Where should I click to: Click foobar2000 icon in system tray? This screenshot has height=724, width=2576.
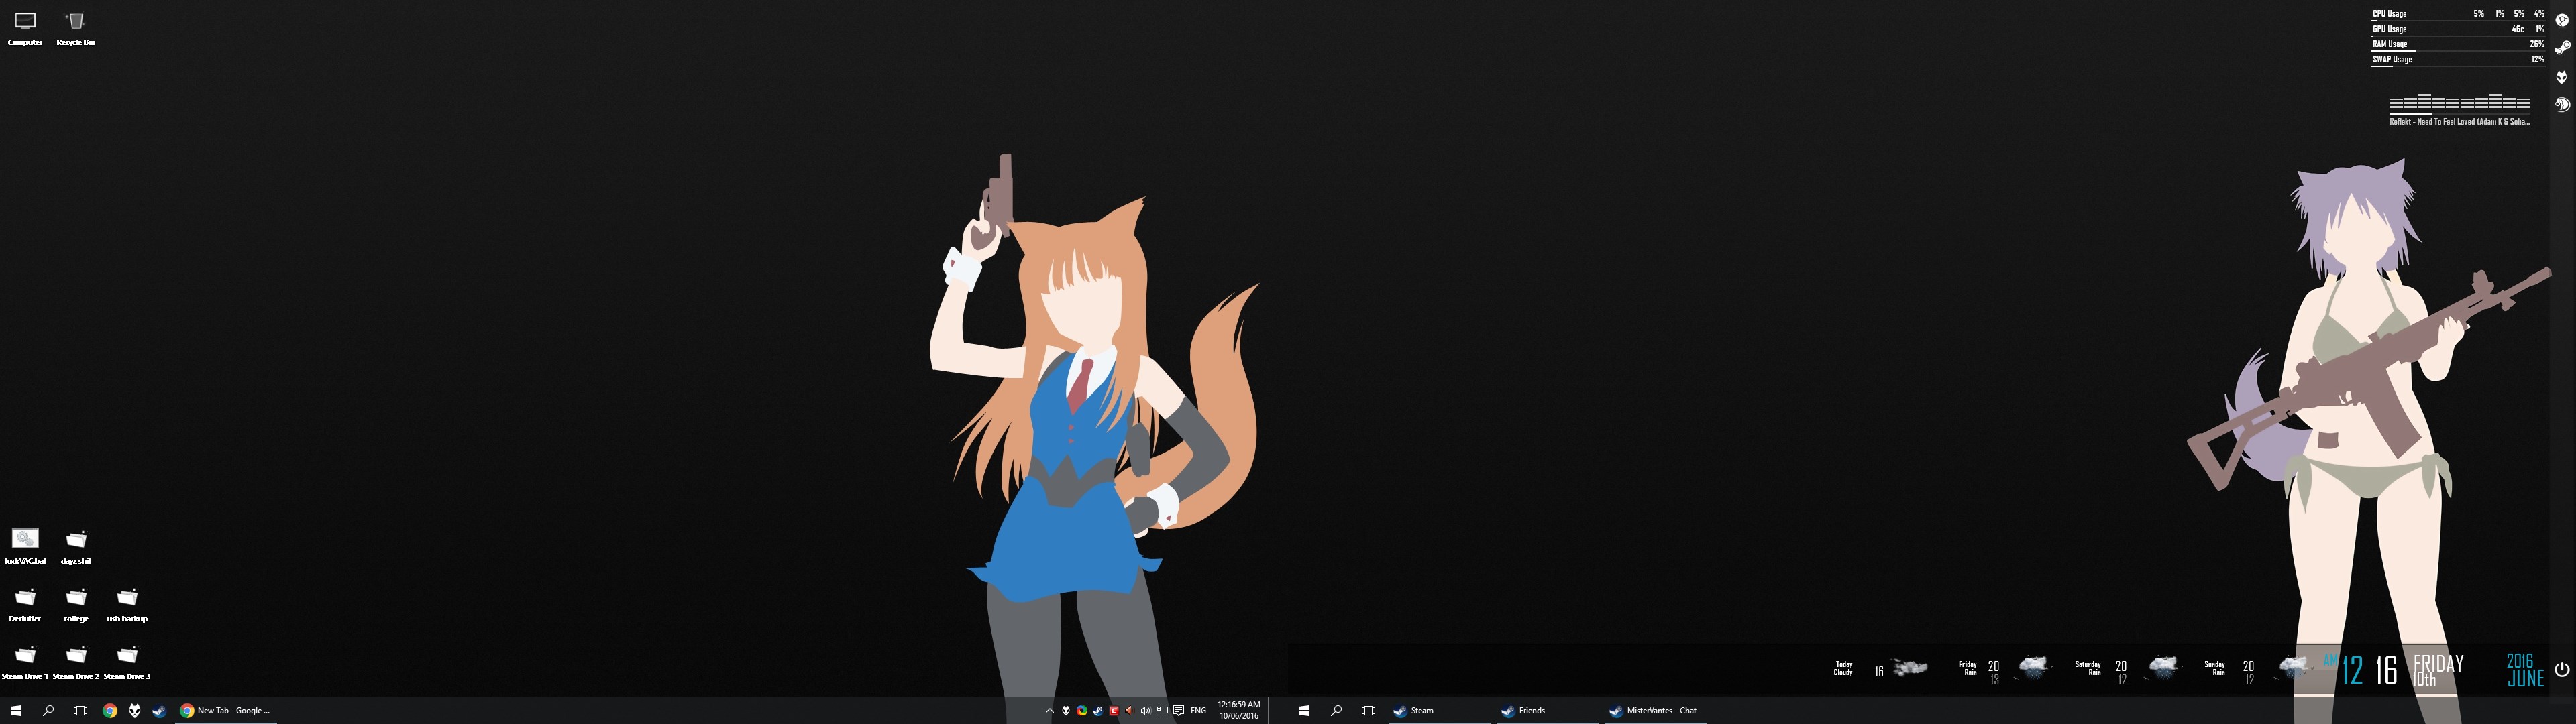(x=1066, y=711)
